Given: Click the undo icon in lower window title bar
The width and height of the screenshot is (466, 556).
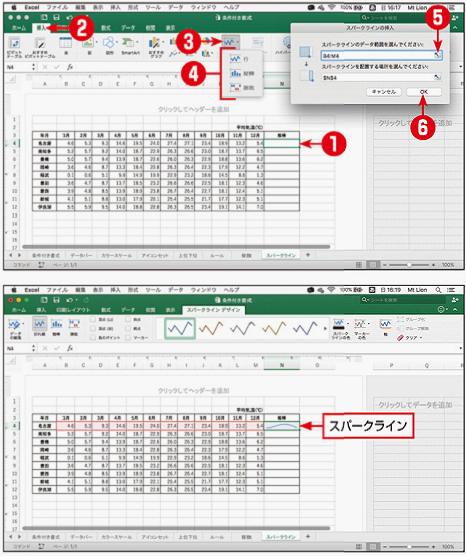Looking at the screenshot, I should [x=70, y=300].
